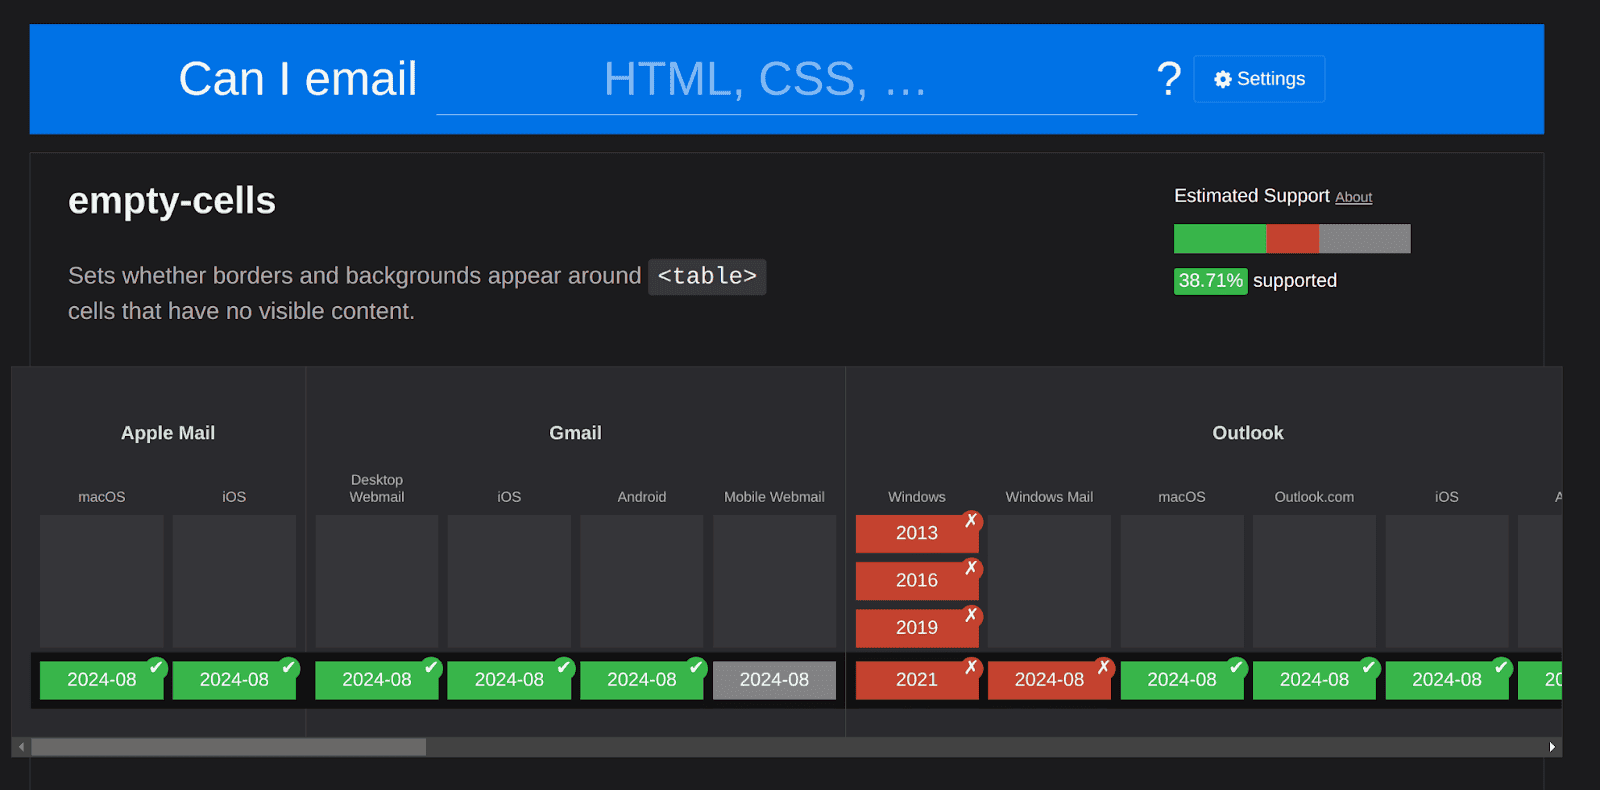Select Outlook iOS 2024-08 result
The width and height of the screenshot is (1600, 790).
click(1447, 680)
